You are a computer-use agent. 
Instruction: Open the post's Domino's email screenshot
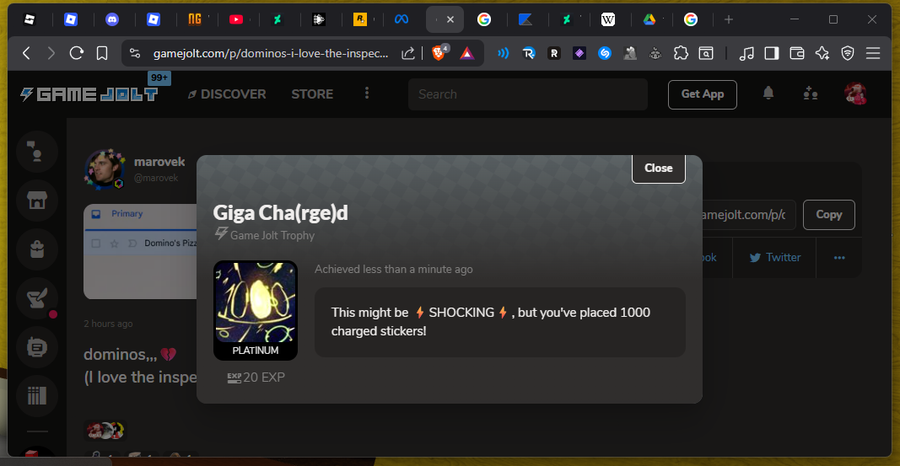141,251
